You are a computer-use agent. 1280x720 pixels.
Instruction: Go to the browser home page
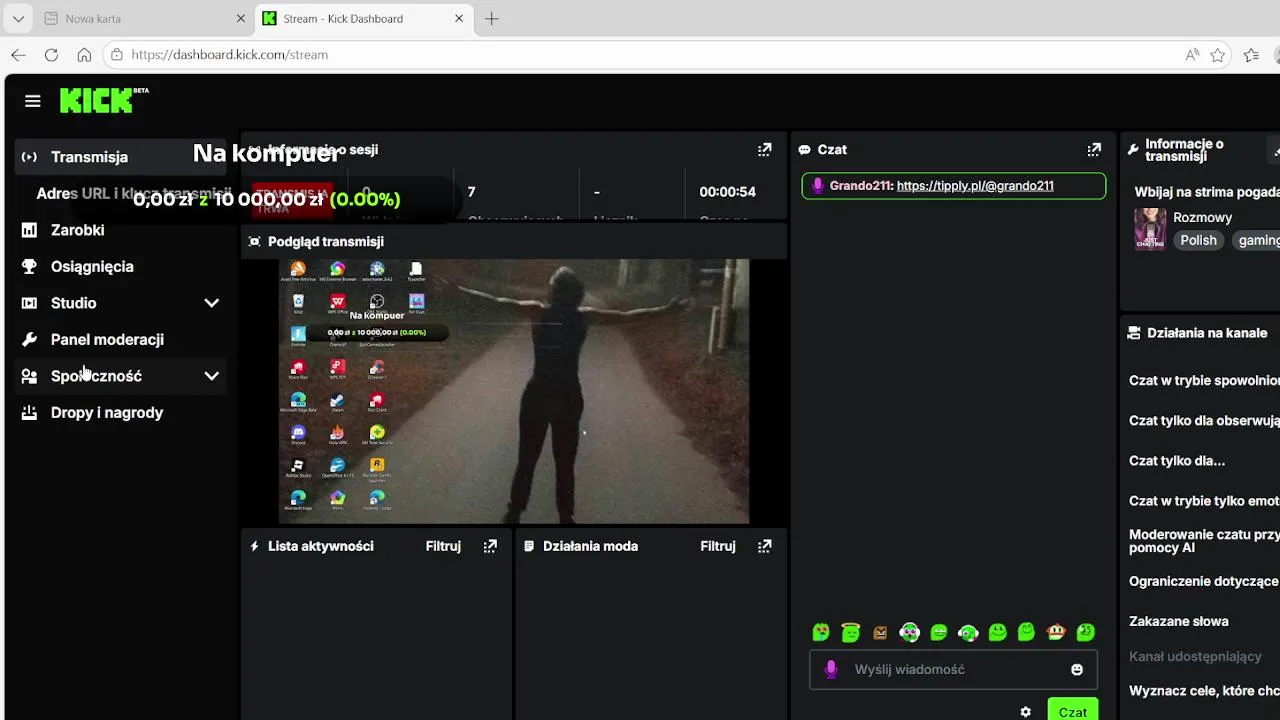coord(84,55)
